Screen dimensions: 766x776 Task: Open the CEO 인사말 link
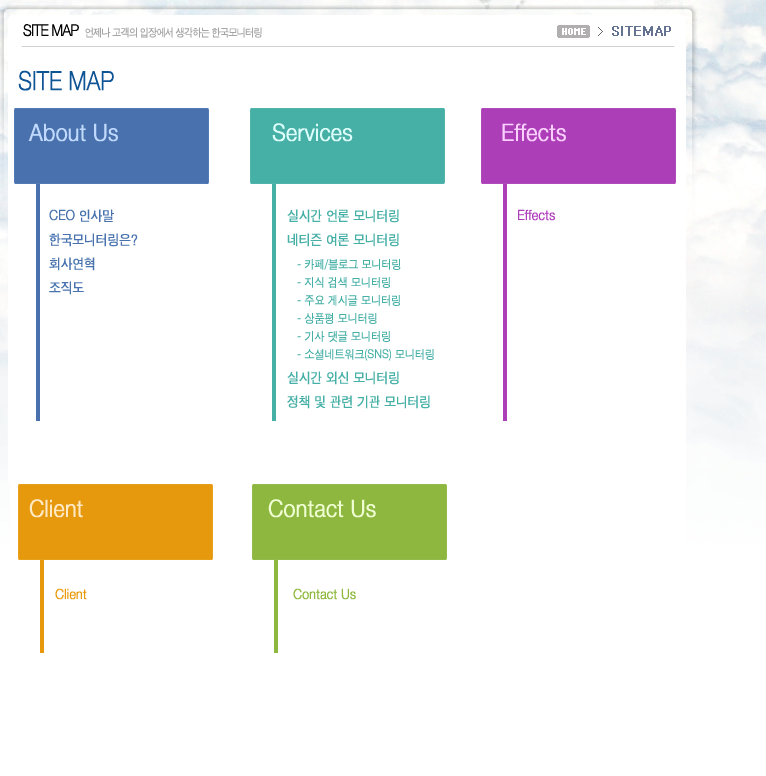pyautogui.click(x=81, y=215)
